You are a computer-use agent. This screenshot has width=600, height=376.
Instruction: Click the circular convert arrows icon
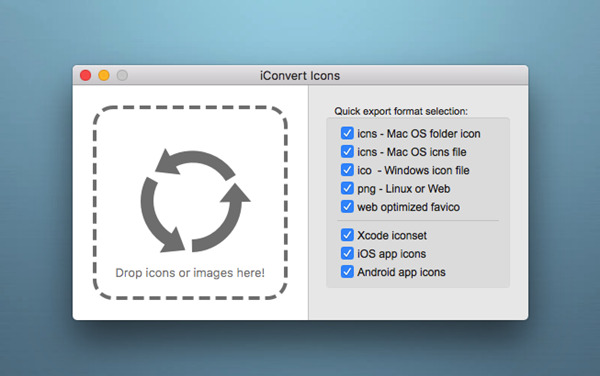[195, 201]
